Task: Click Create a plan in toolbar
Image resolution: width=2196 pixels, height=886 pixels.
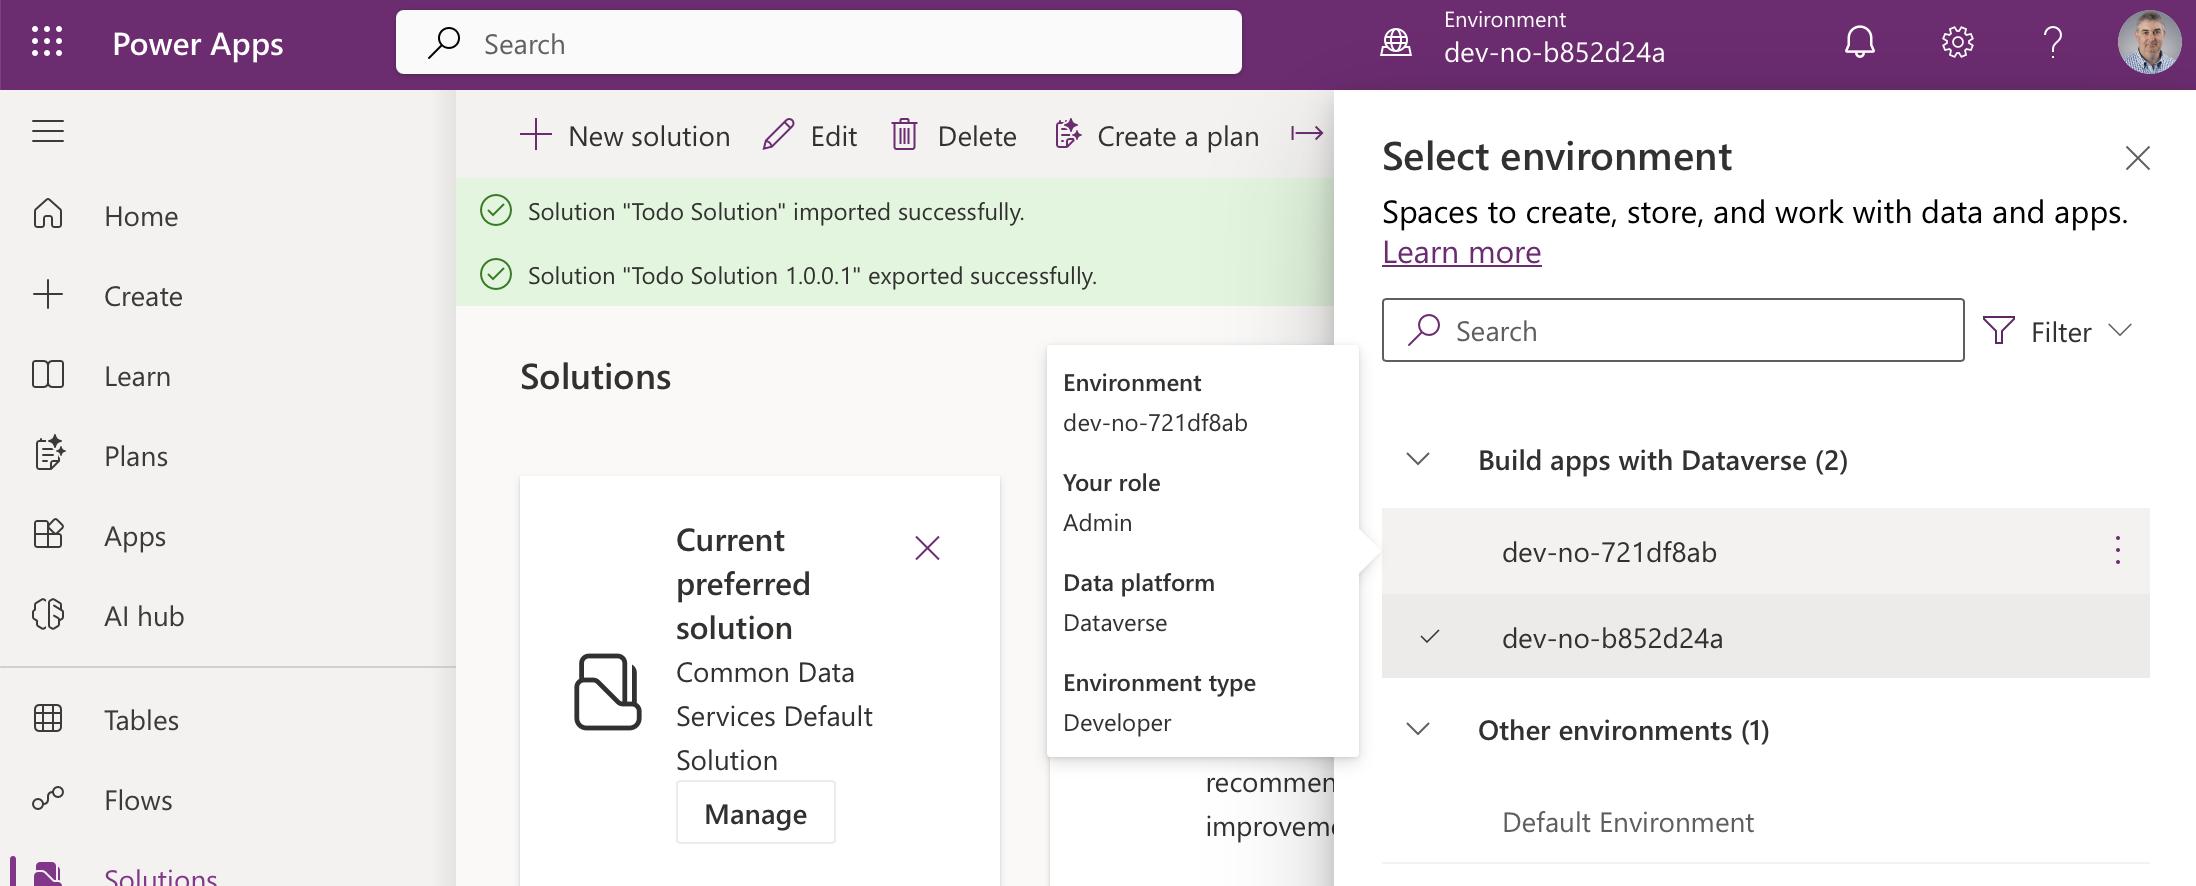Action: tap(1157, 135)
